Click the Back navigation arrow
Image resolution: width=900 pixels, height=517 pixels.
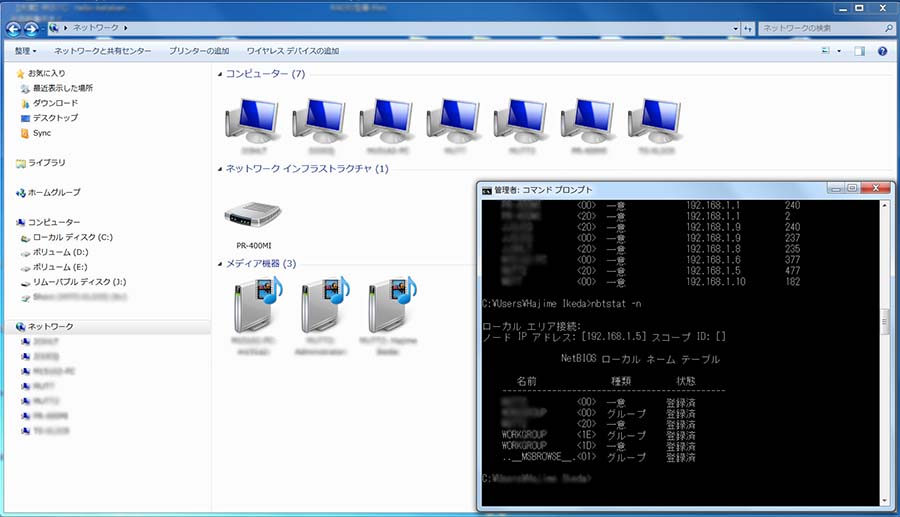(x=13, y=27)
